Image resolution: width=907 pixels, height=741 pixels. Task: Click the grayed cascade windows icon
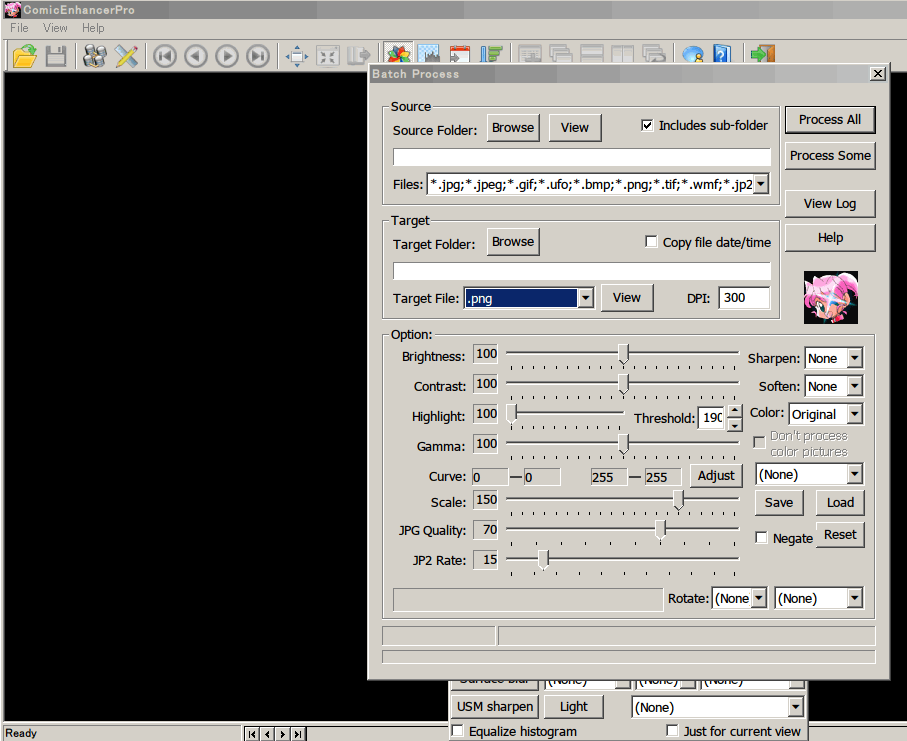pos(561,53)
